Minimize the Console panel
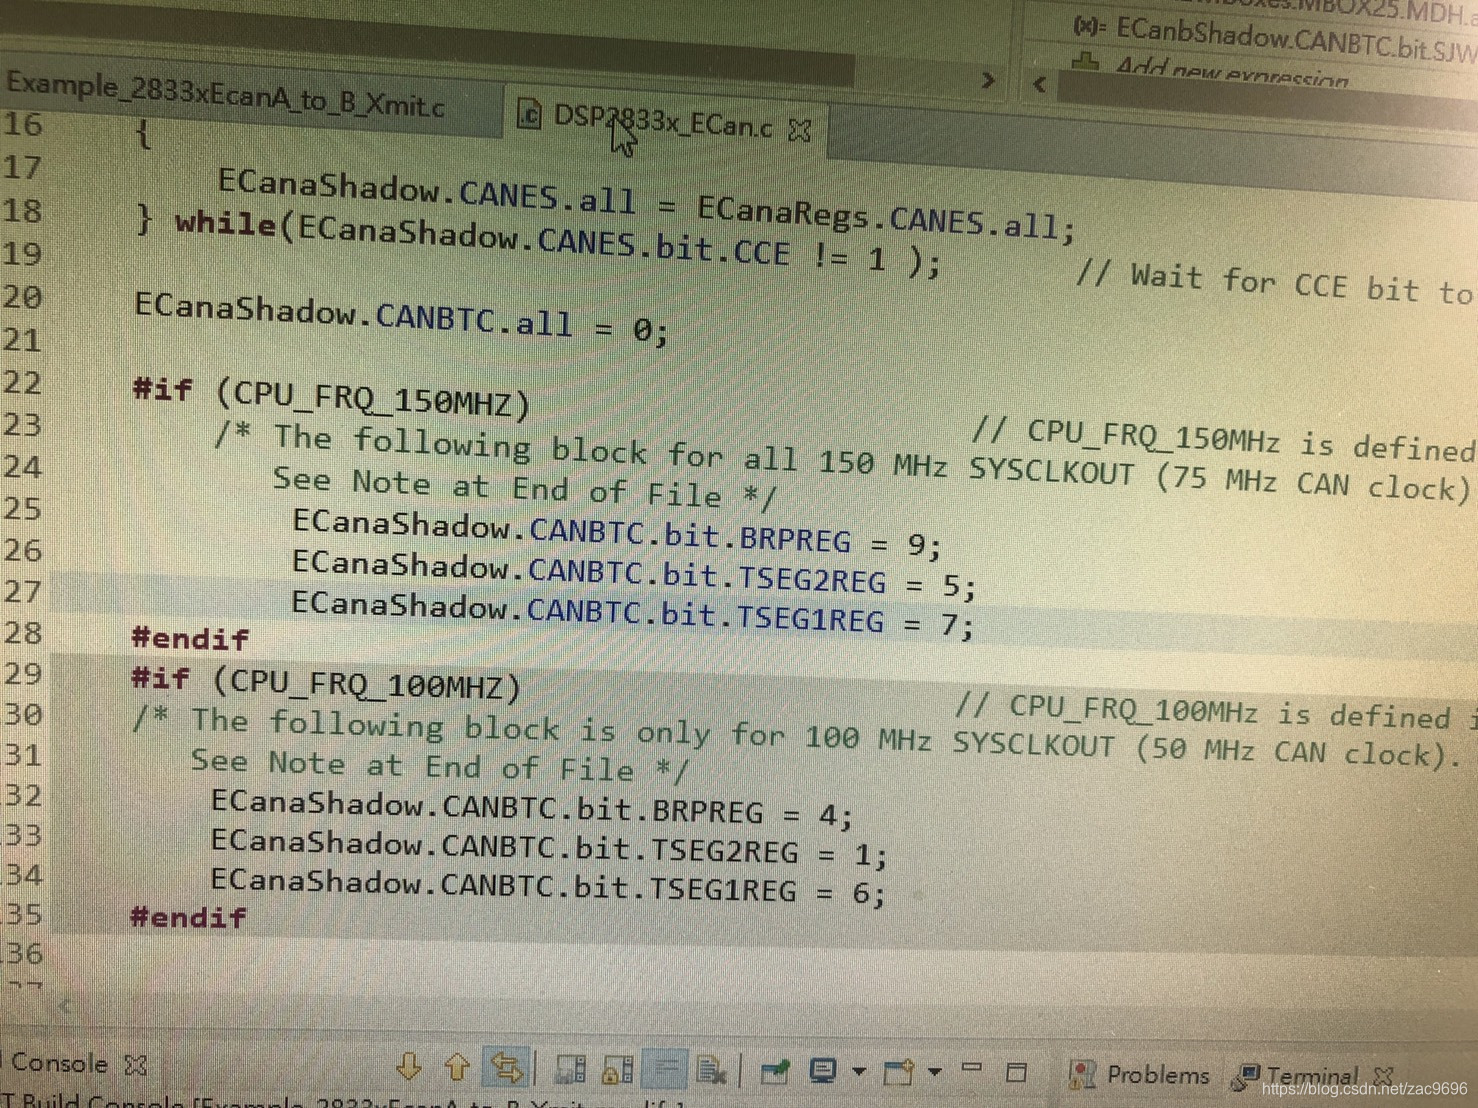This screenshot has width=1478, height=1108. [x=971, y=1069]
